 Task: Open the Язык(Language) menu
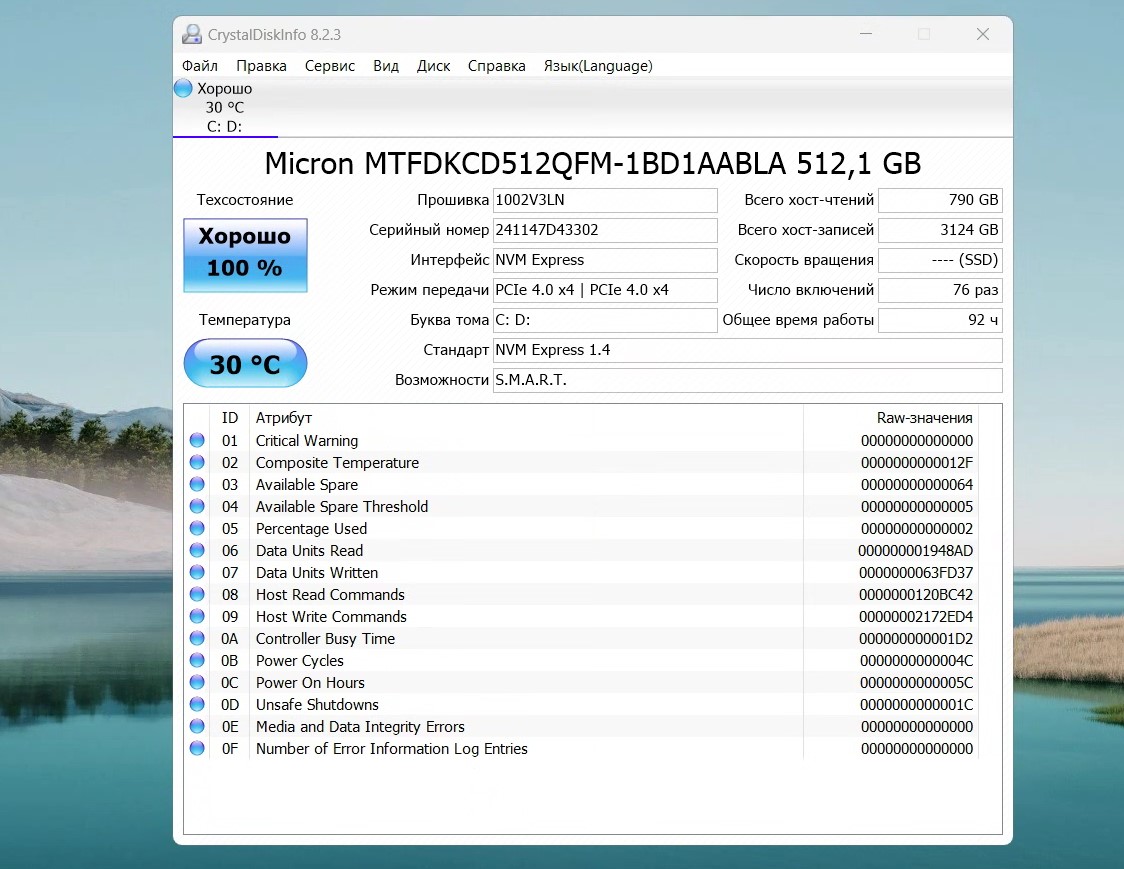tap(597, 66)
